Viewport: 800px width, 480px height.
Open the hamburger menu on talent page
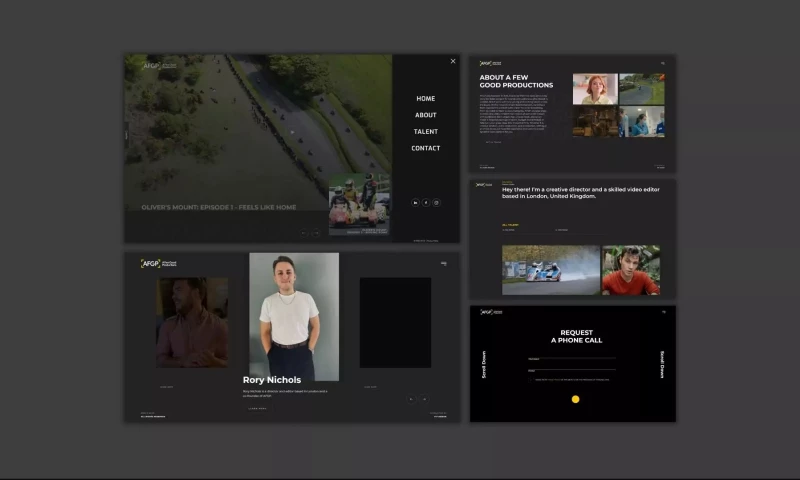[x=443, y=264]
